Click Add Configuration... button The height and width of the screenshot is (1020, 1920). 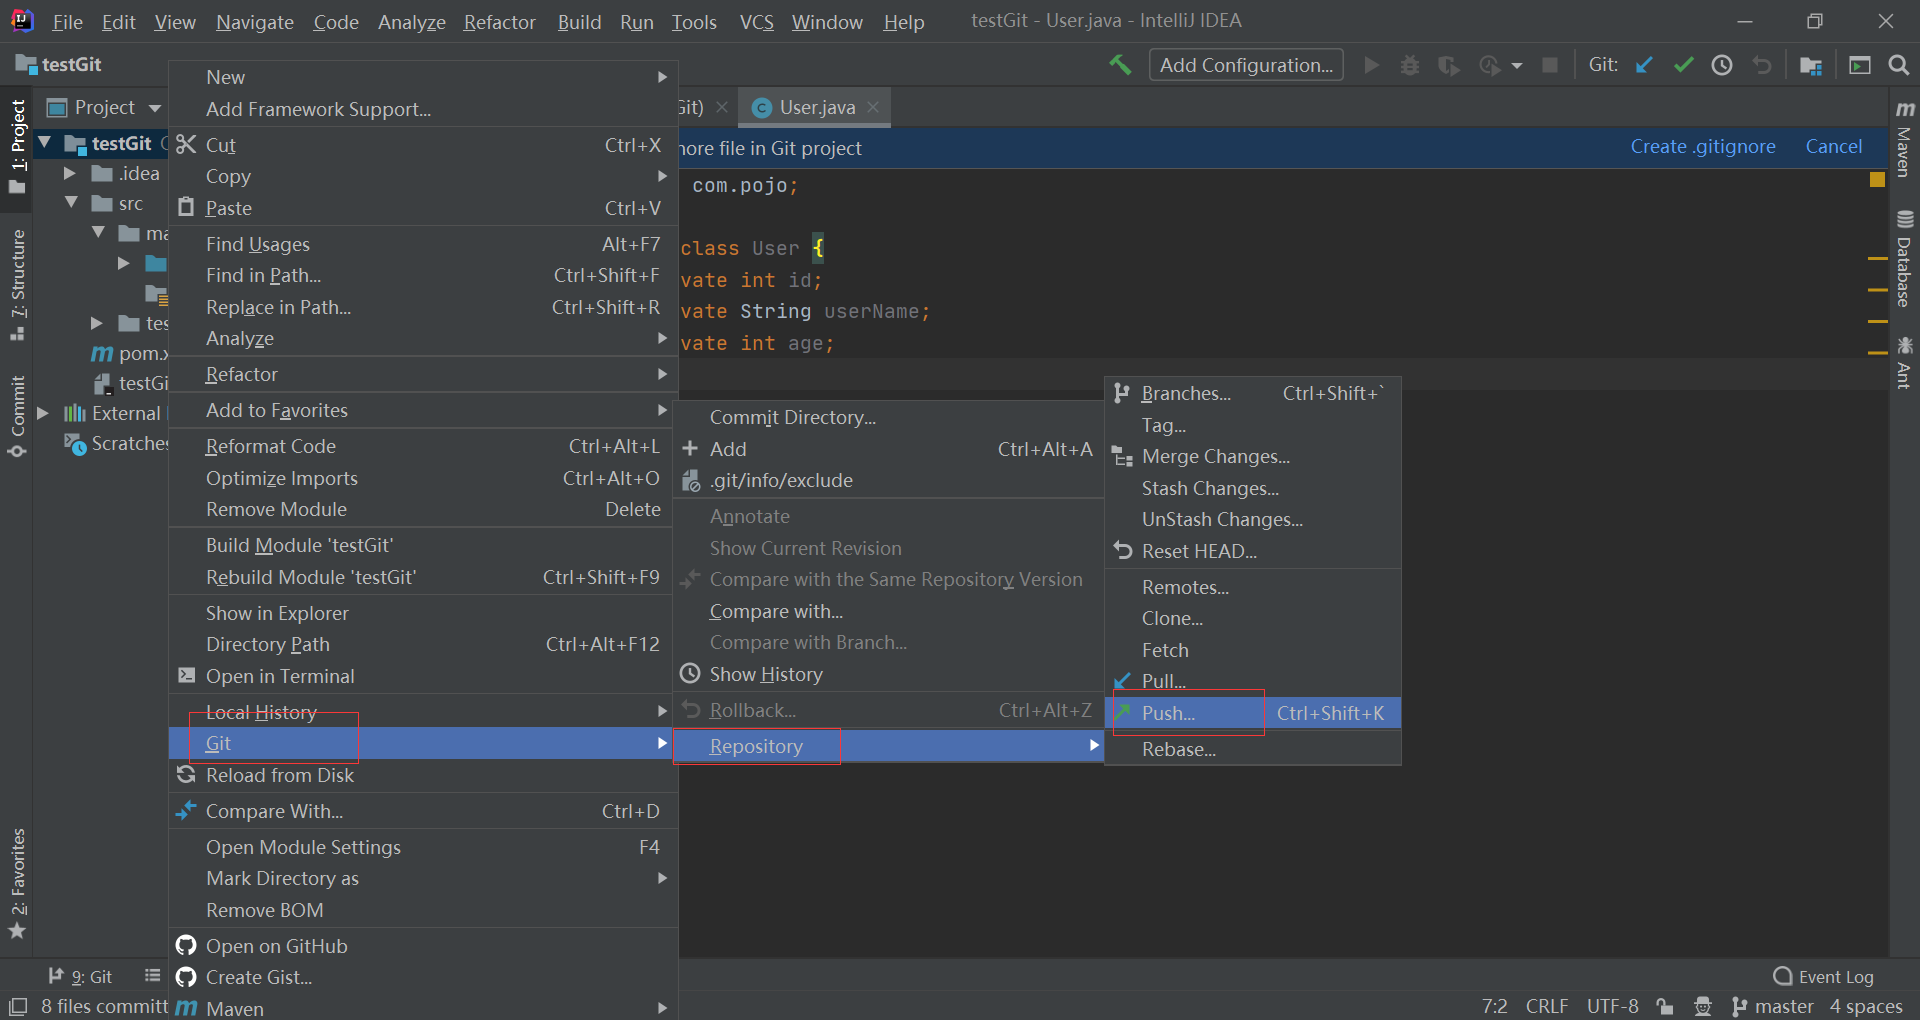[x=1246, y=65]
